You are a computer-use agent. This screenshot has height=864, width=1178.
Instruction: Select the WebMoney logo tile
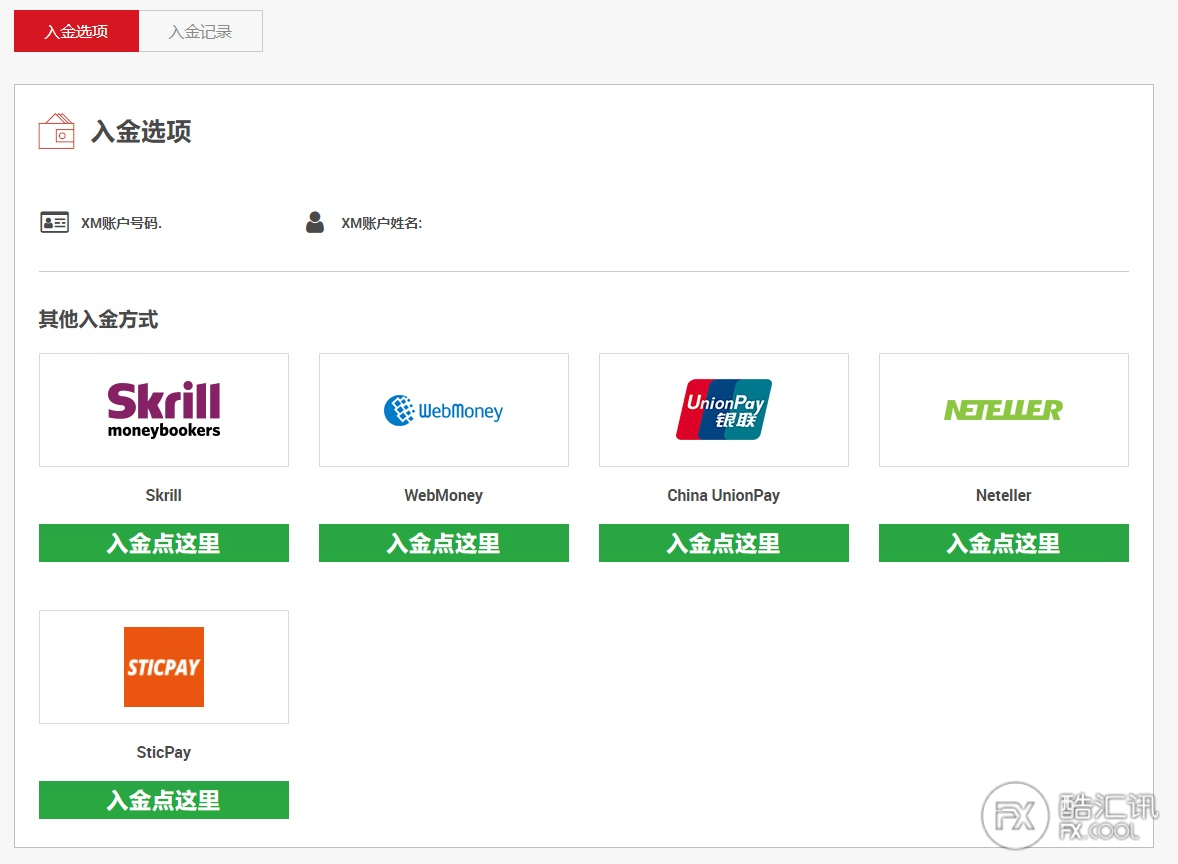tap(443, 410)
